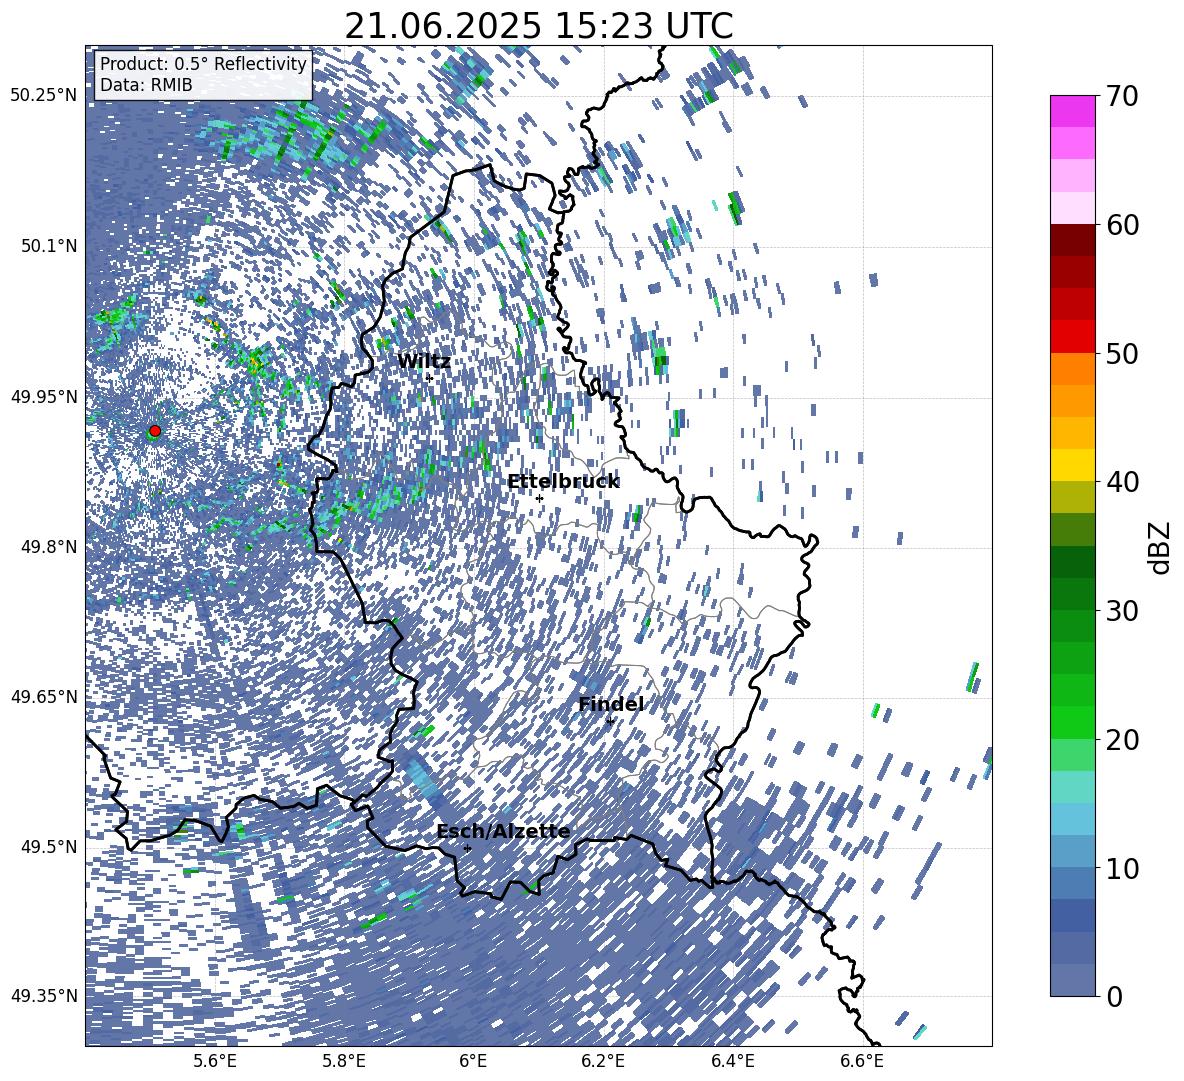
Task: Click the 49.8°N latitude label
Action: [x=49, y=547]
